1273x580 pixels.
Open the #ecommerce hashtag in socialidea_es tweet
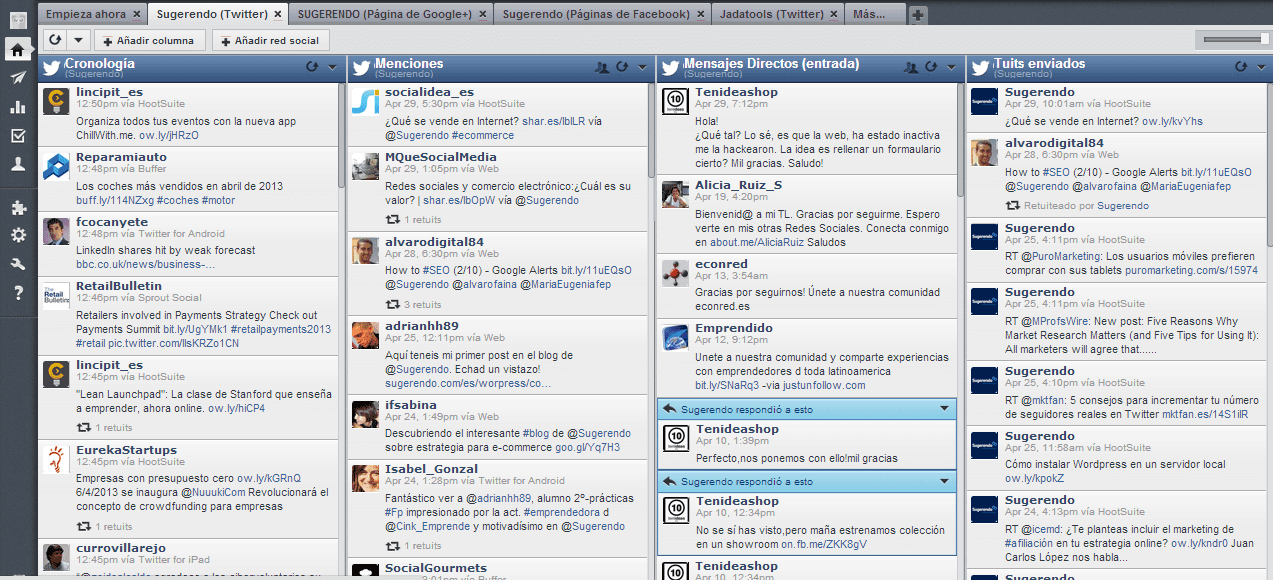(x=485, y=135)
